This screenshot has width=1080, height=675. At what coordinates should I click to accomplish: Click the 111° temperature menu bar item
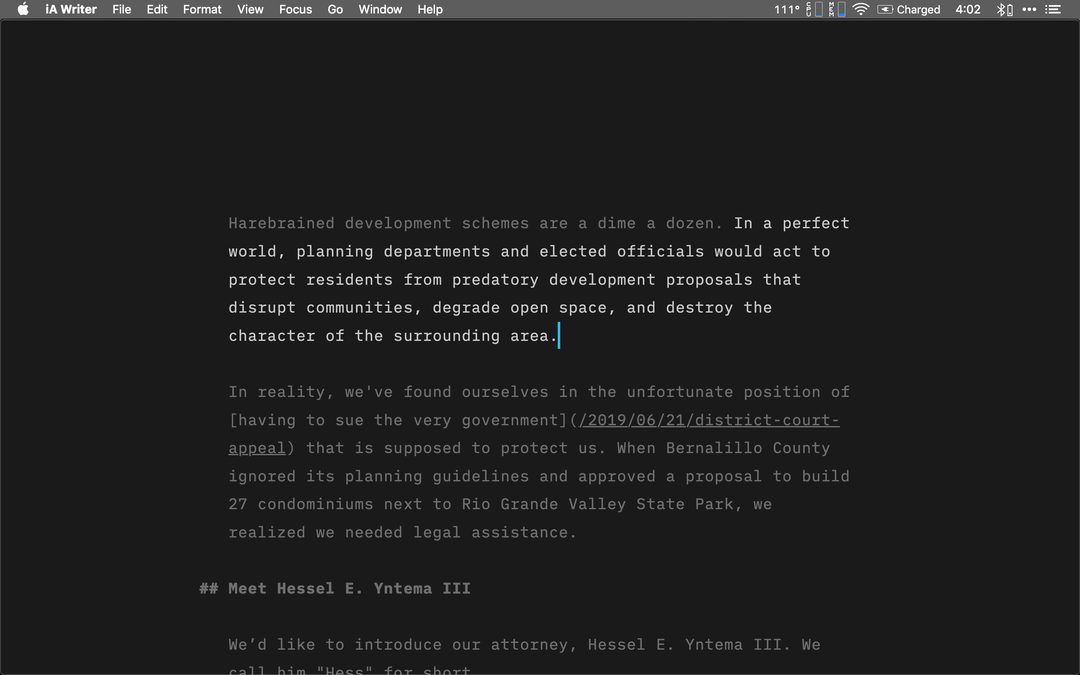786,9
